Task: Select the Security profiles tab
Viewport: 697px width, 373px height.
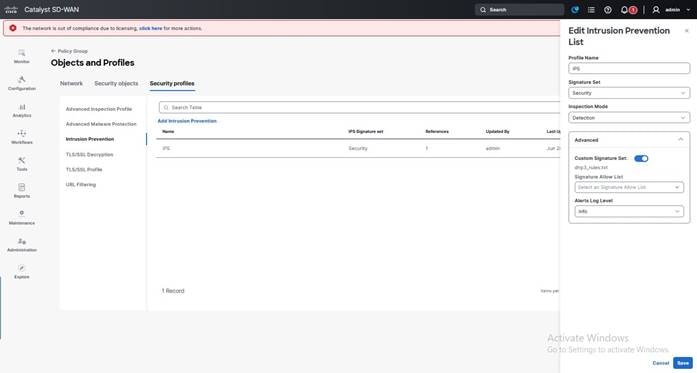Action: pos(172,84)
